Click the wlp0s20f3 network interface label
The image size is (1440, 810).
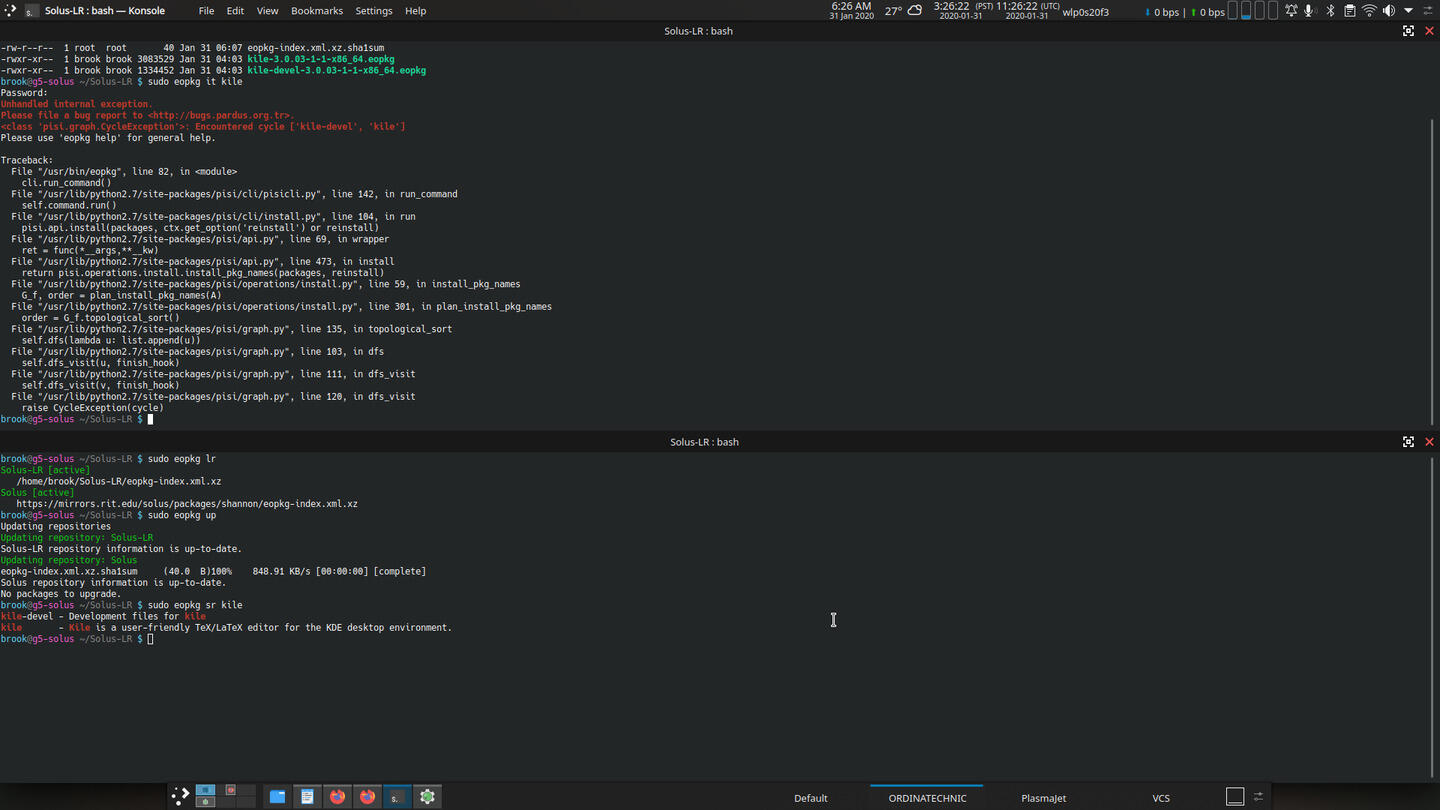coord(1085,12)
